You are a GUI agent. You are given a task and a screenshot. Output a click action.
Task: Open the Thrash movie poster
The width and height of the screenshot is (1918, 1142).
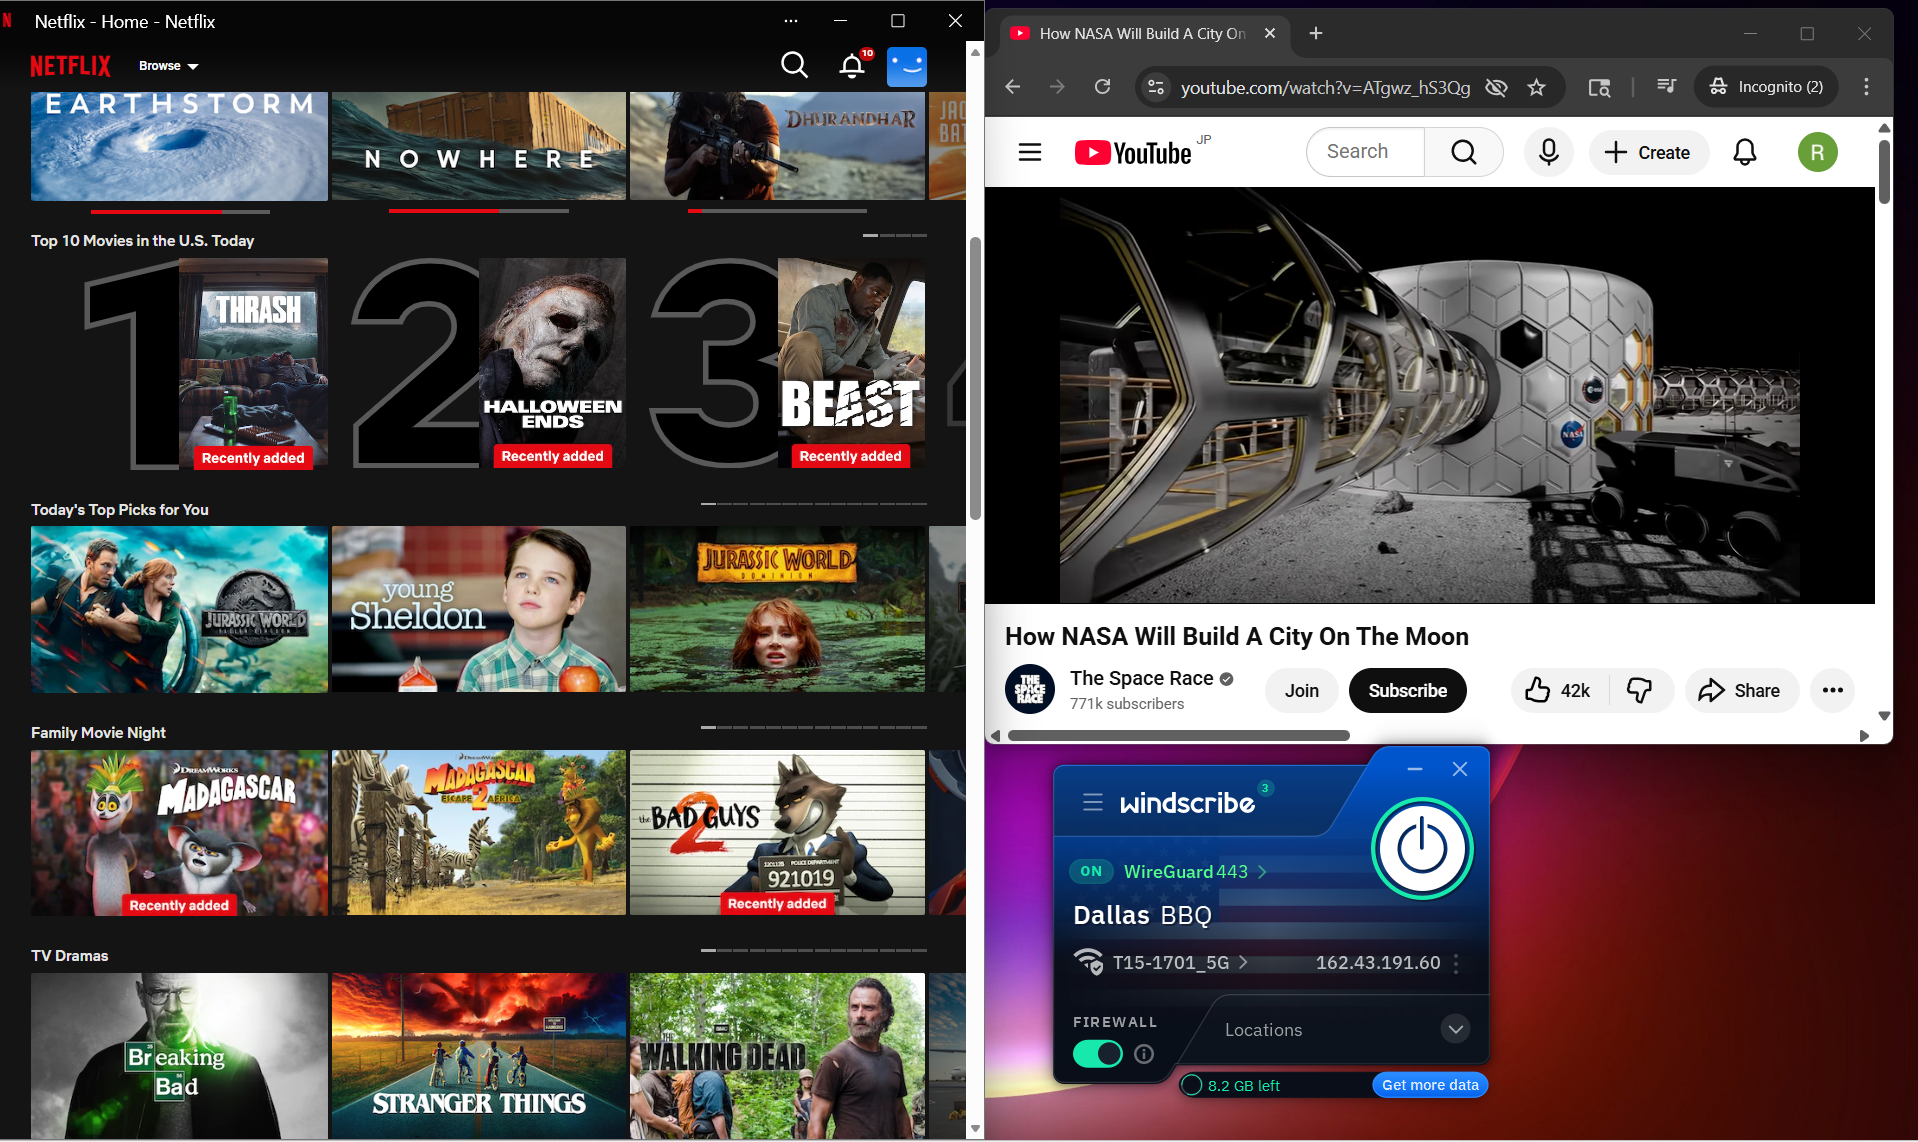click(x=253, y=364)
